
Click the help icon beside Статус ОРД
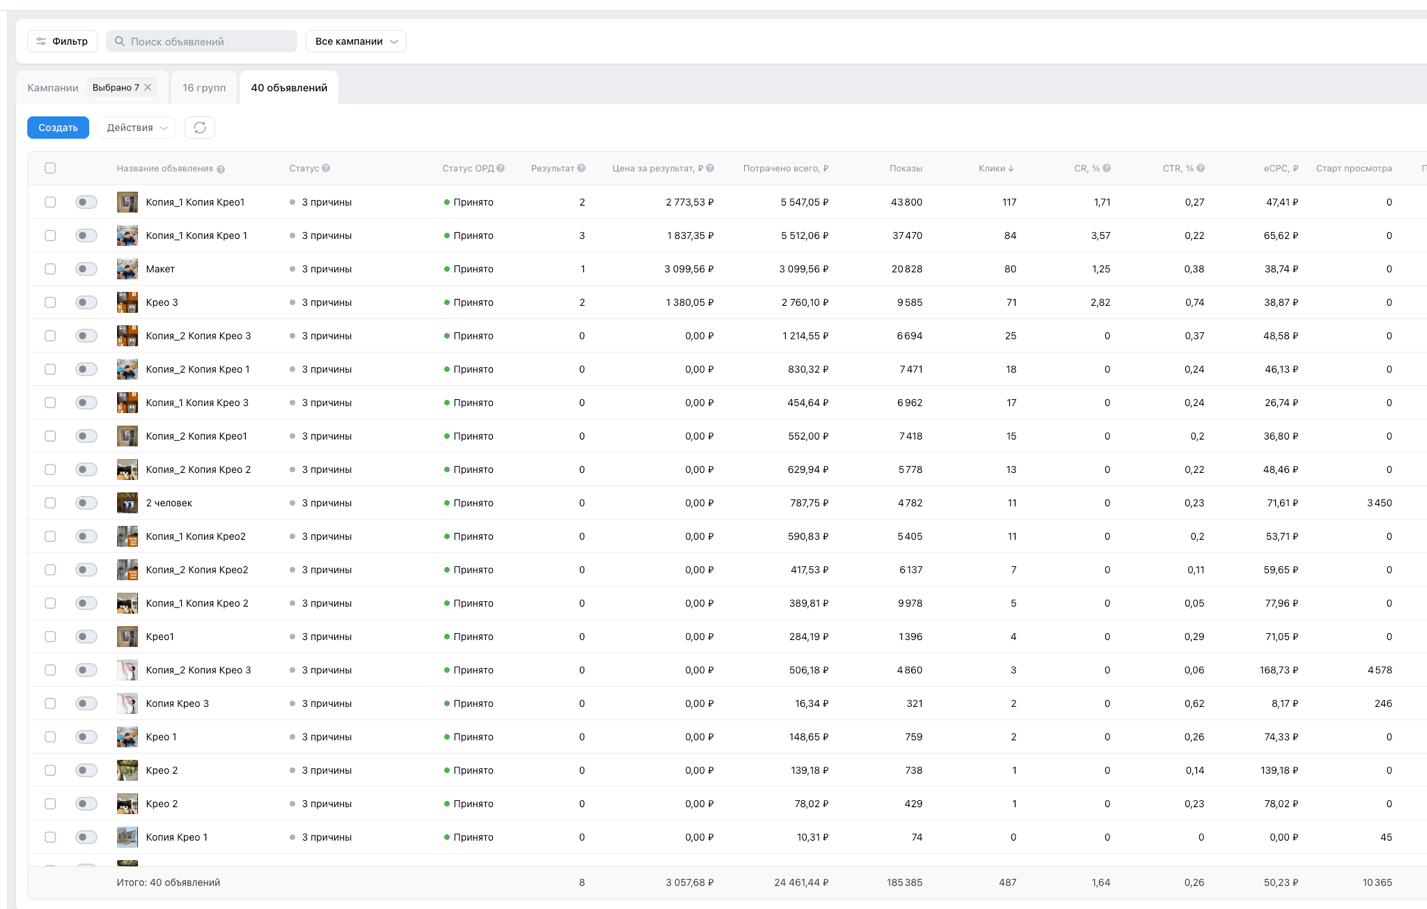point(501,169)
